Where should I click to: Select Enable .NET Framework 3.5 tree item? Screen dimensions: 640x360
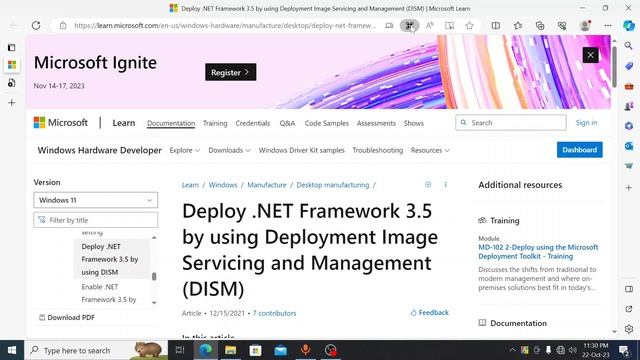pos(109,293)
